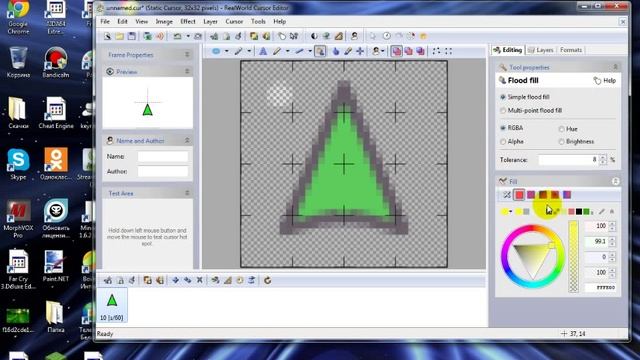Click inside the Name input field
This screenshot has height=360, width=640.
pyautogui.click(x=163, y=156)
